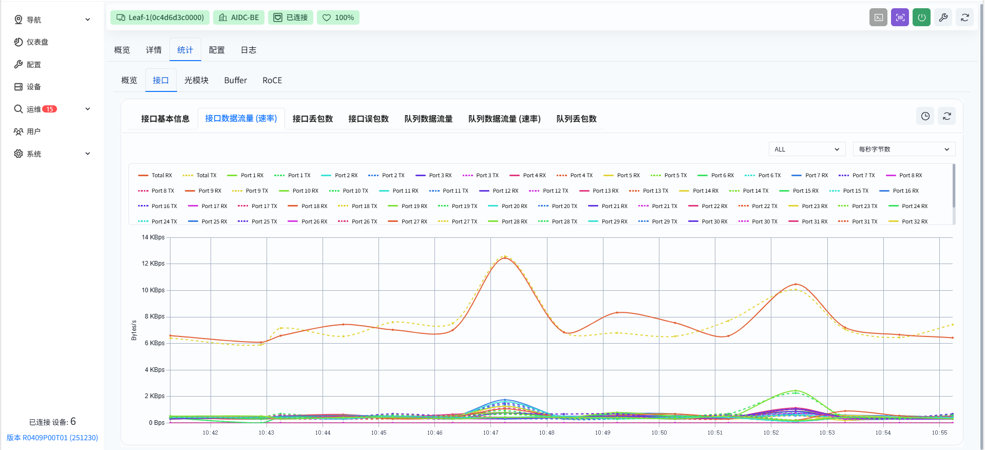This screenshot has width=985, height=450.
Task: Toggle Port 1 RX legend entry
Action: point(245,175)
